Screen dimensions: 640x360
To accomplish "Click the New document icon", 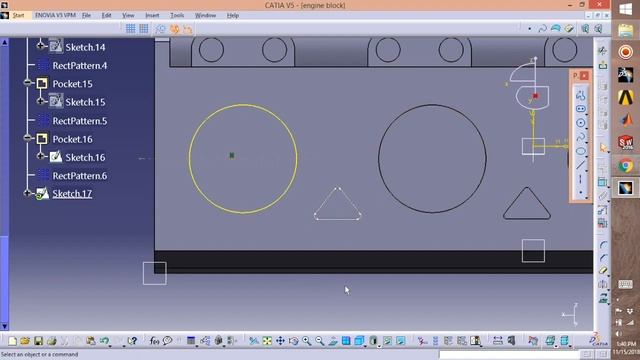I will [12, 341].
